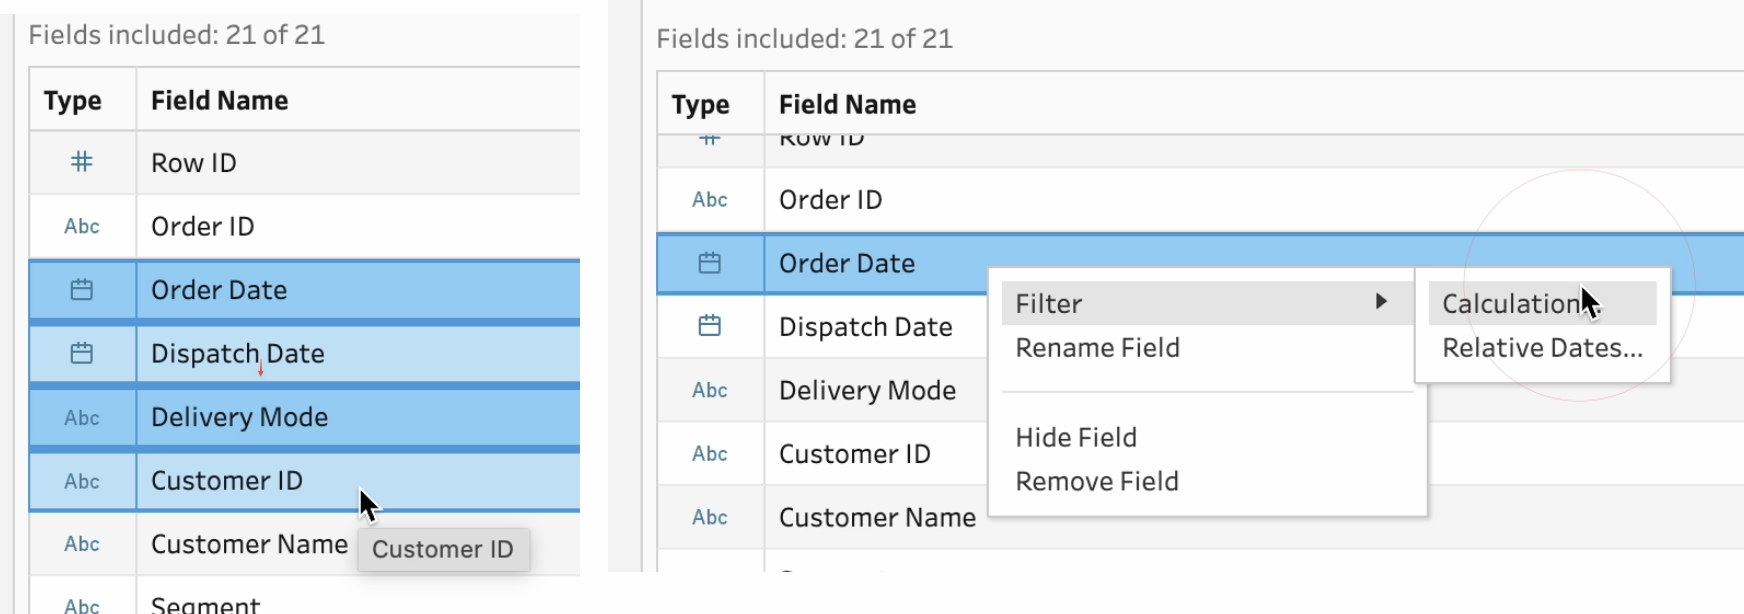The width and height of the screenshot is (1744, 614).
Task: Click Remove Field in context menu
Action: tap(1097, 482)
